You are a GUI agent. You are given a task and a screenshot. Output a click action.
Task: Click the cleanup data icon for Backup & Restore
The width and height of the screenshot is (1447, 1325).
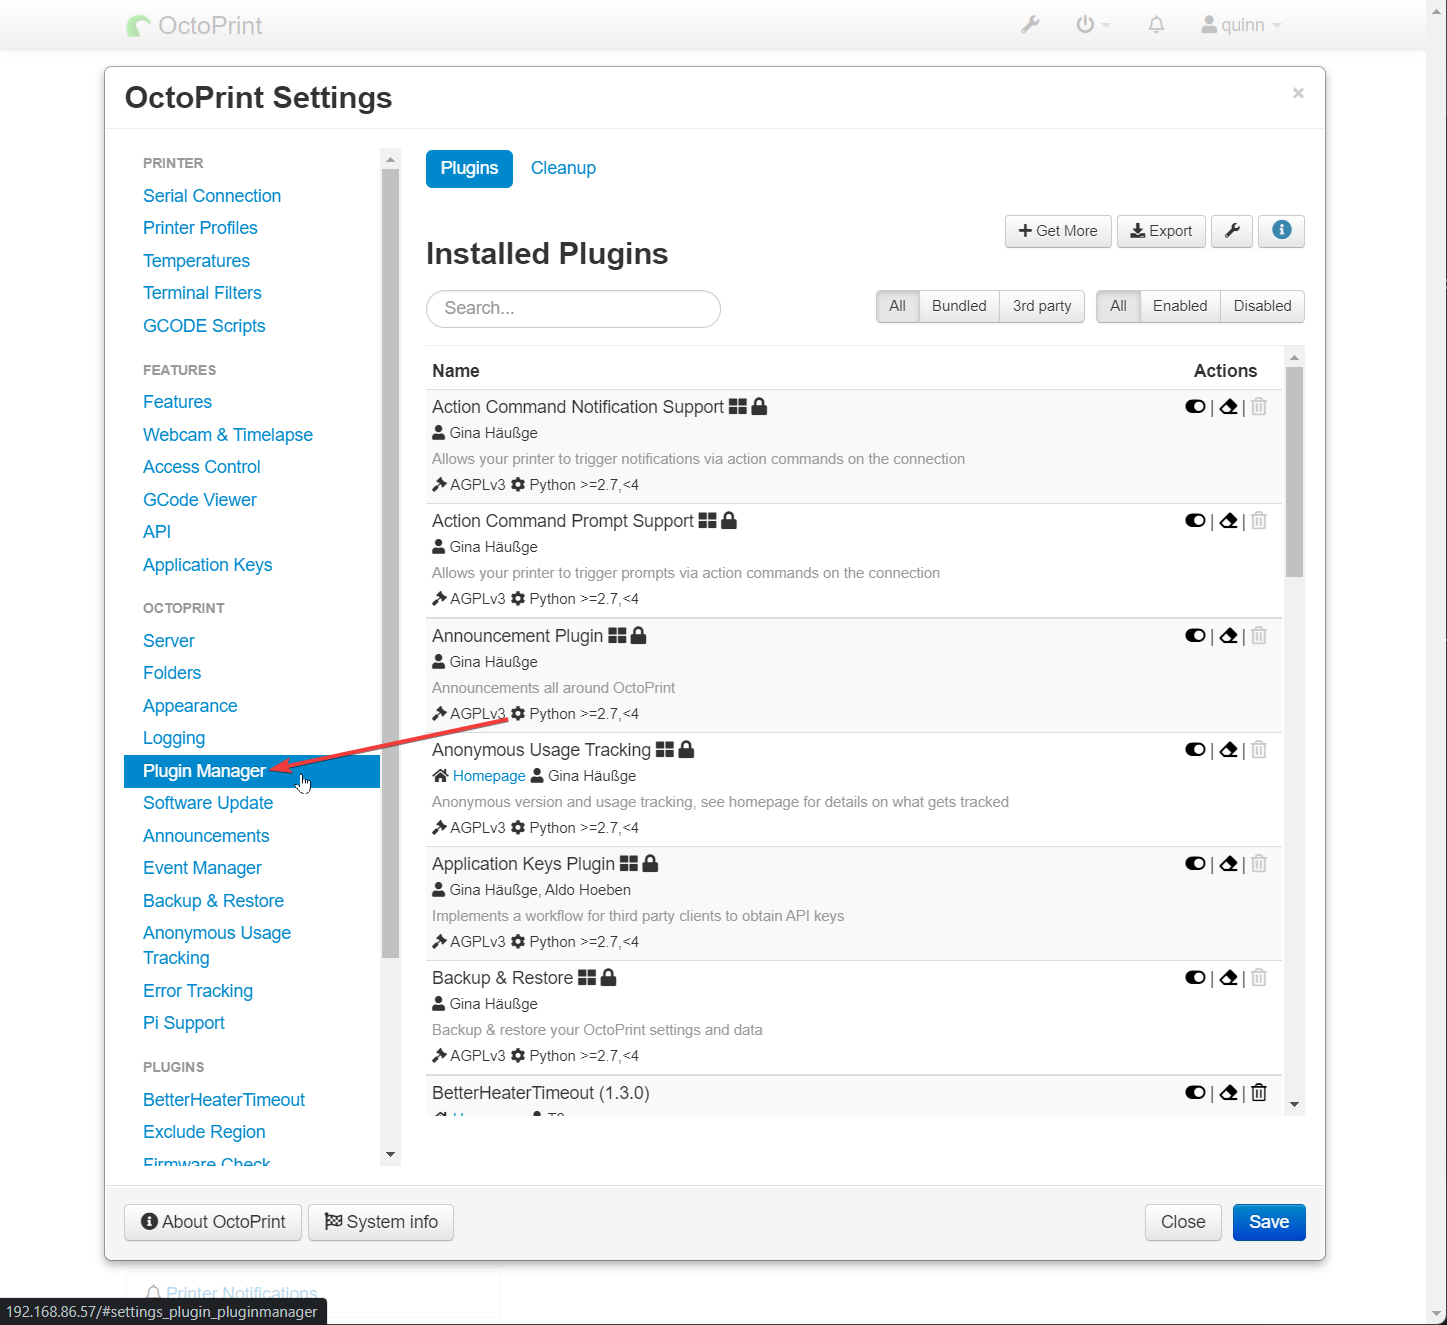[1228, 977]
